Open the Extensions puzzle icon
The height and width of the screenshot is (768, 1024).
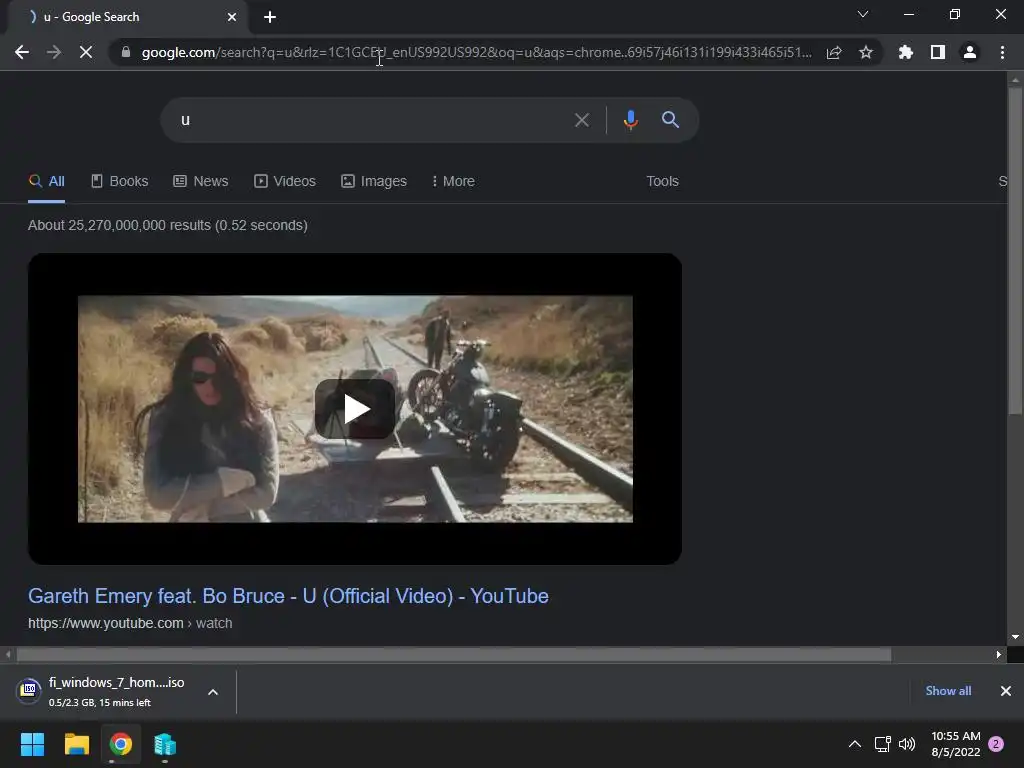point(906,52)
